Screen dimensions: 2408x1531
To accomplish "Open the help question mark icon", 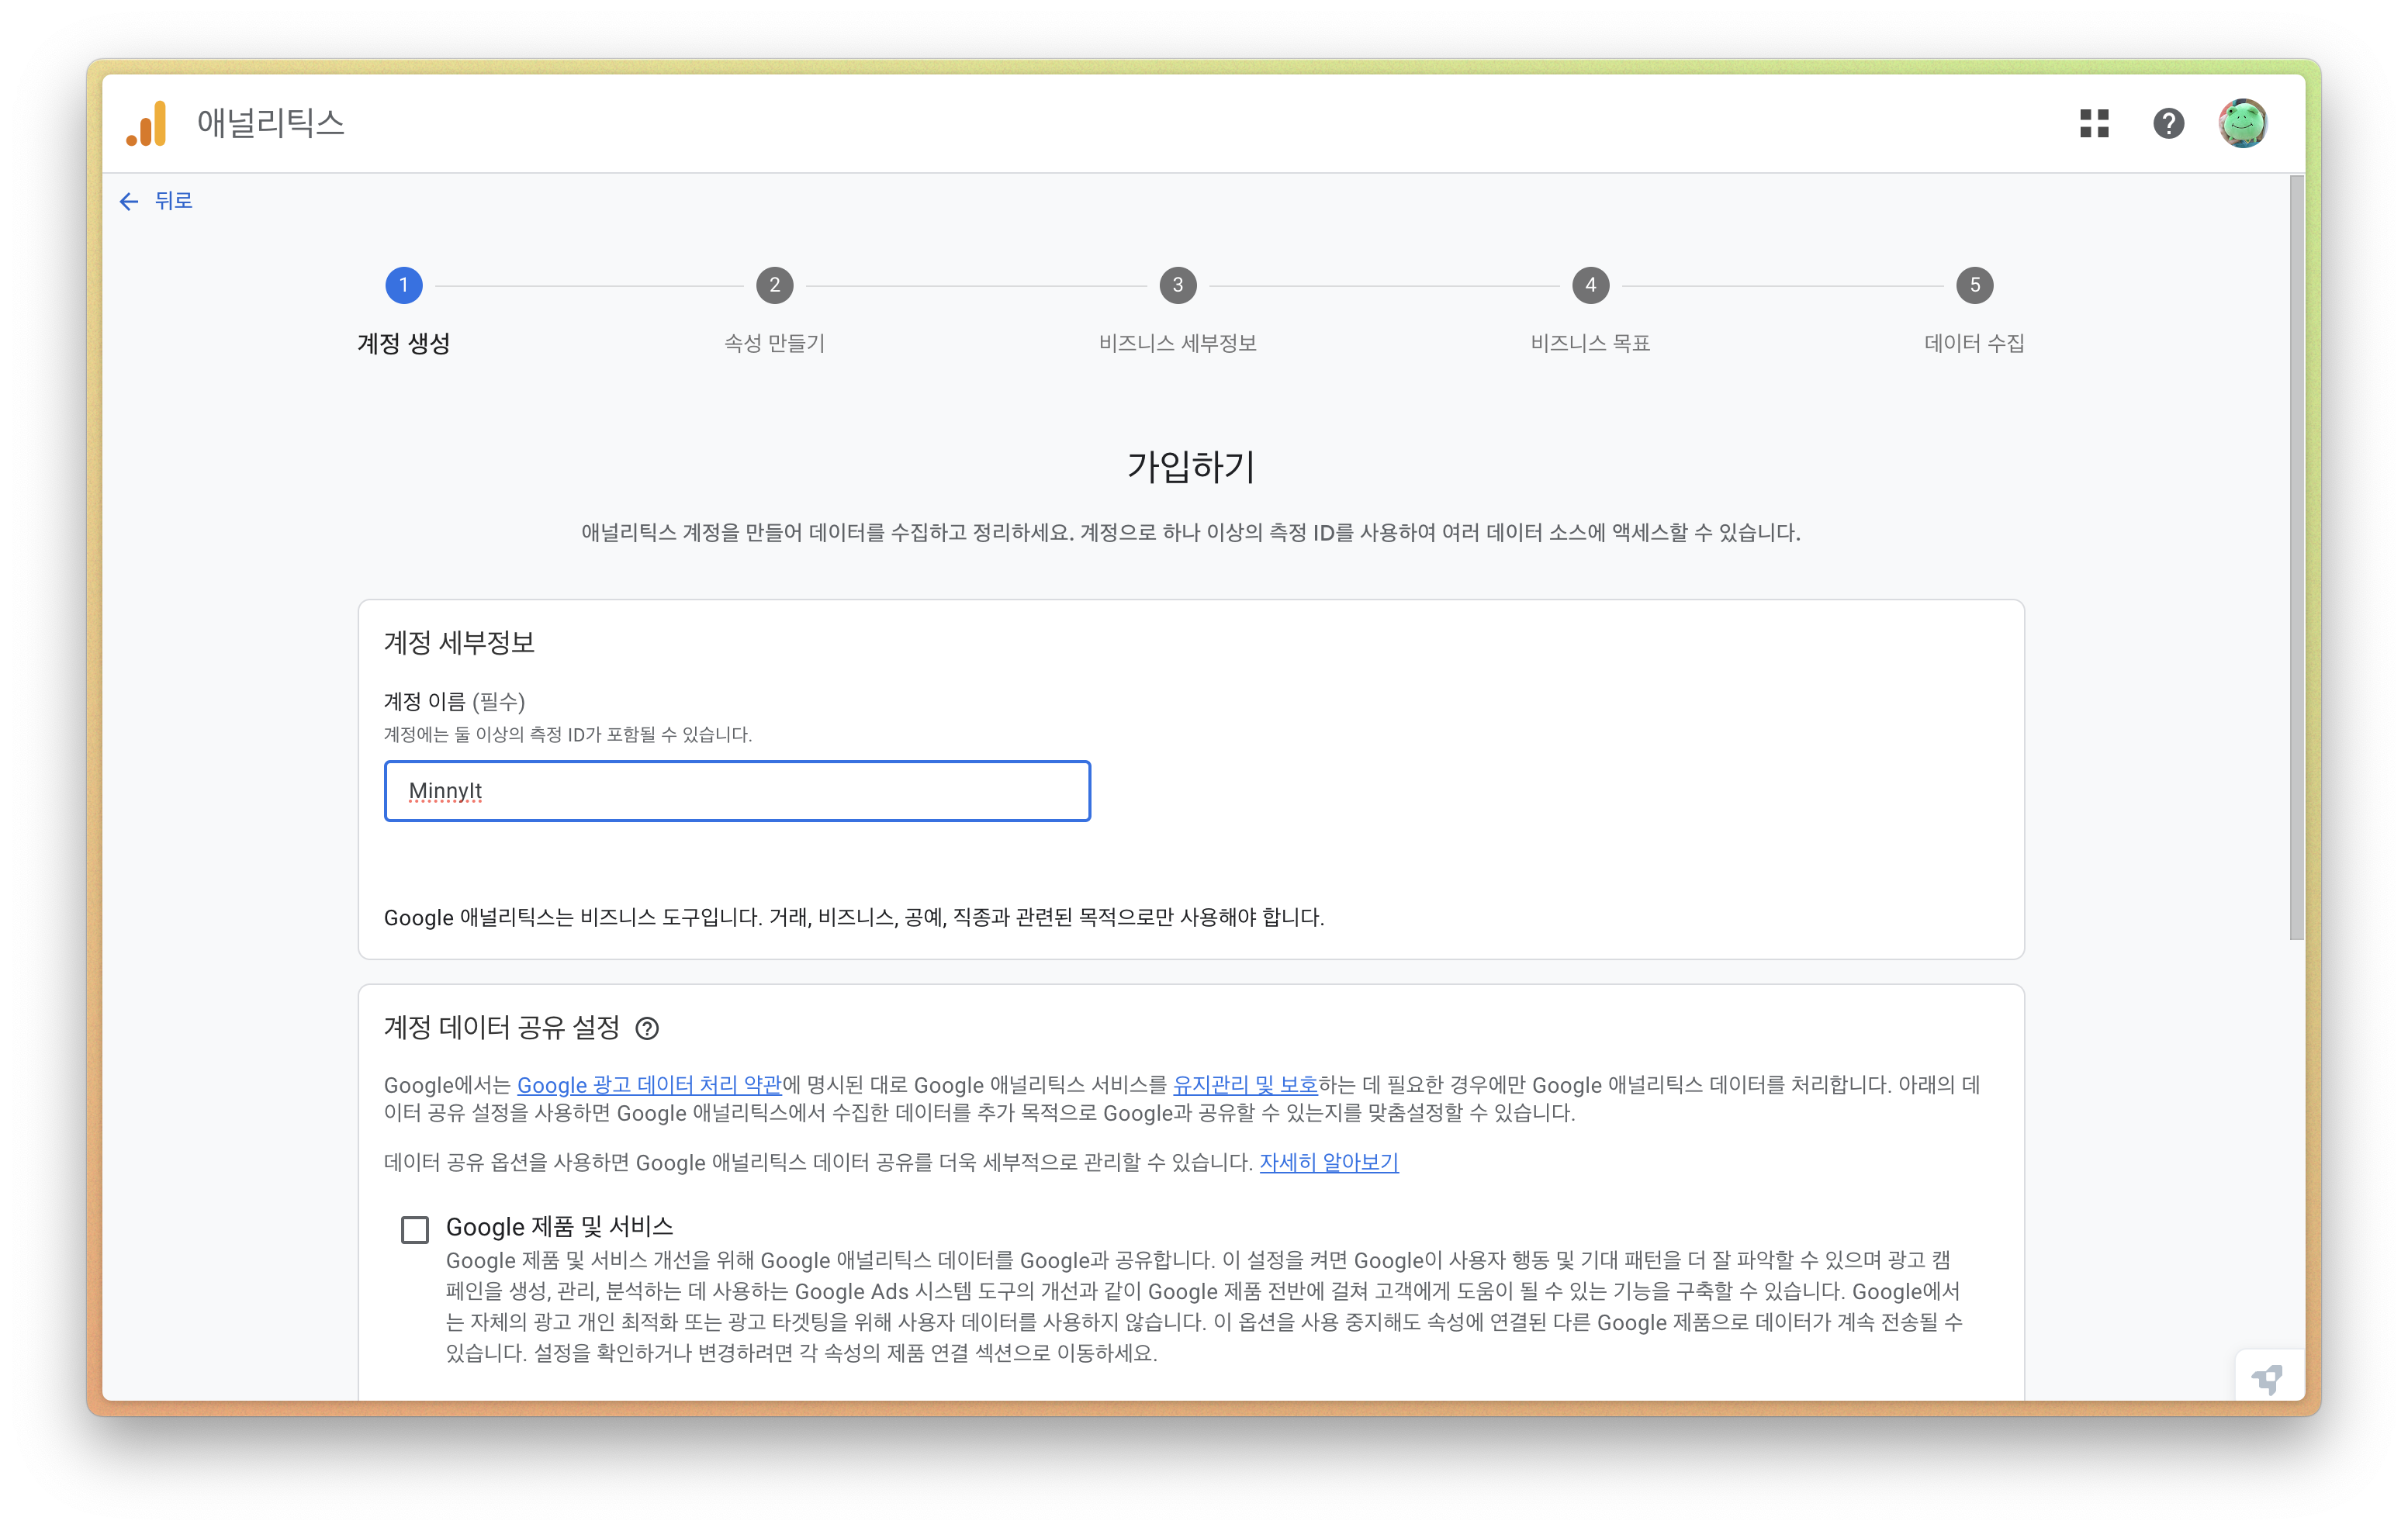I will tap(2168, 123).
